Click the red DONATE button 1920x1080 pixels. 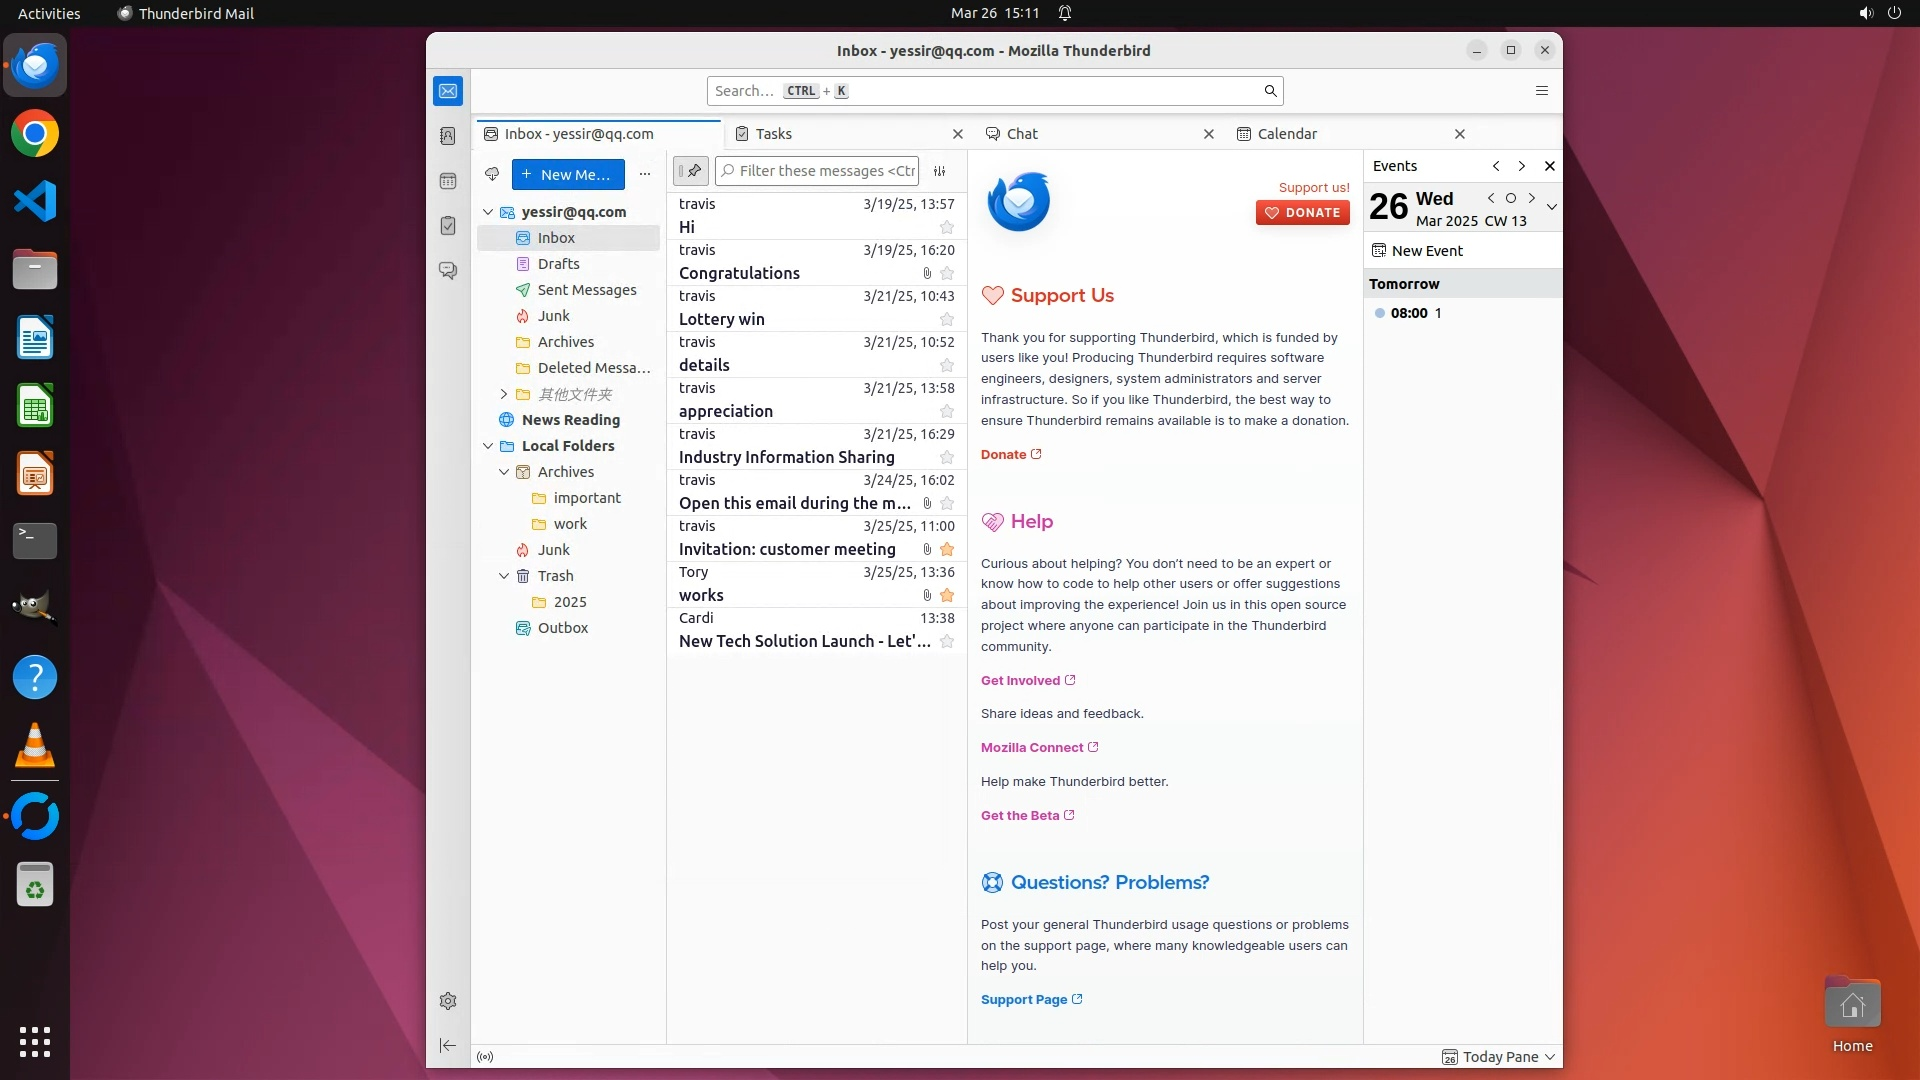(x=1302, y=213)
